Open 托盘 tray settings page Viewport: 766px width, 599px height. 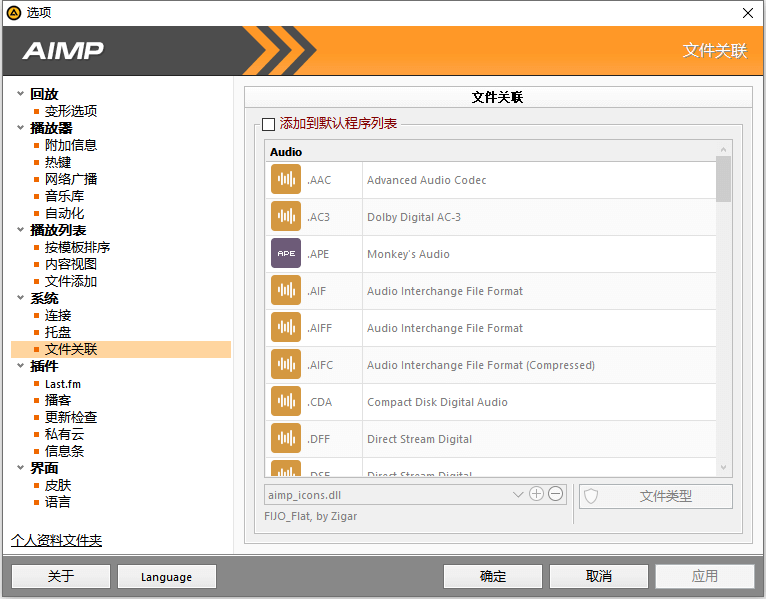58,332
